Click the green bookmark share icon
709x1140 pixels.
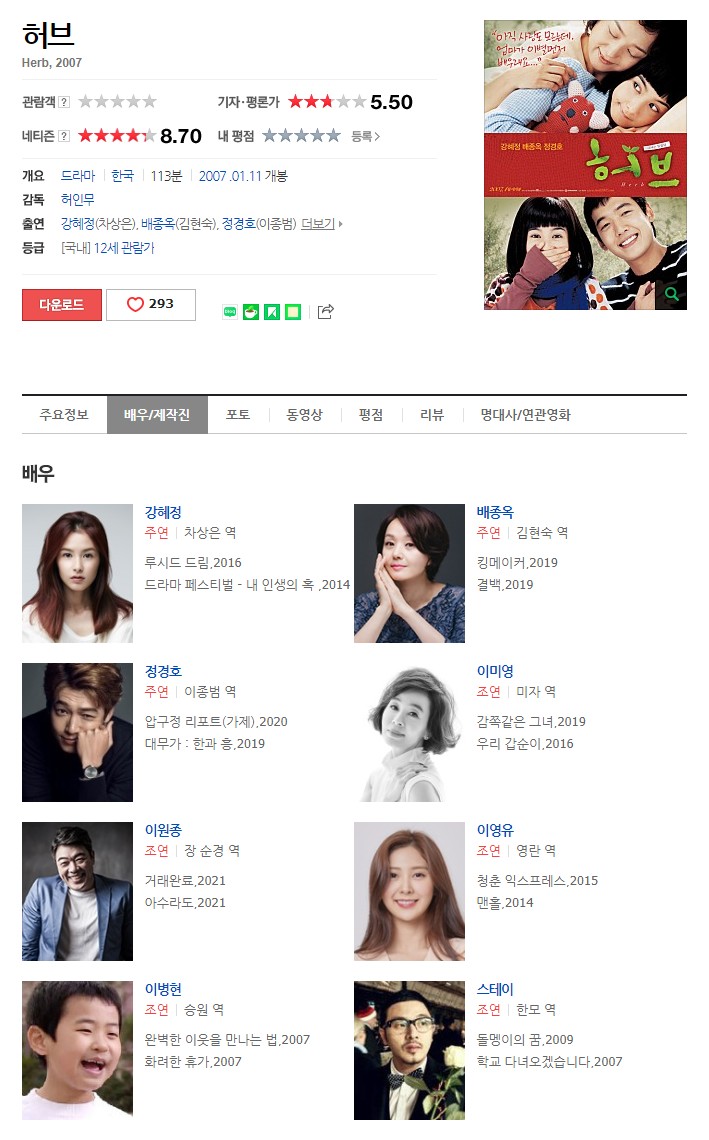coord(272,312)
